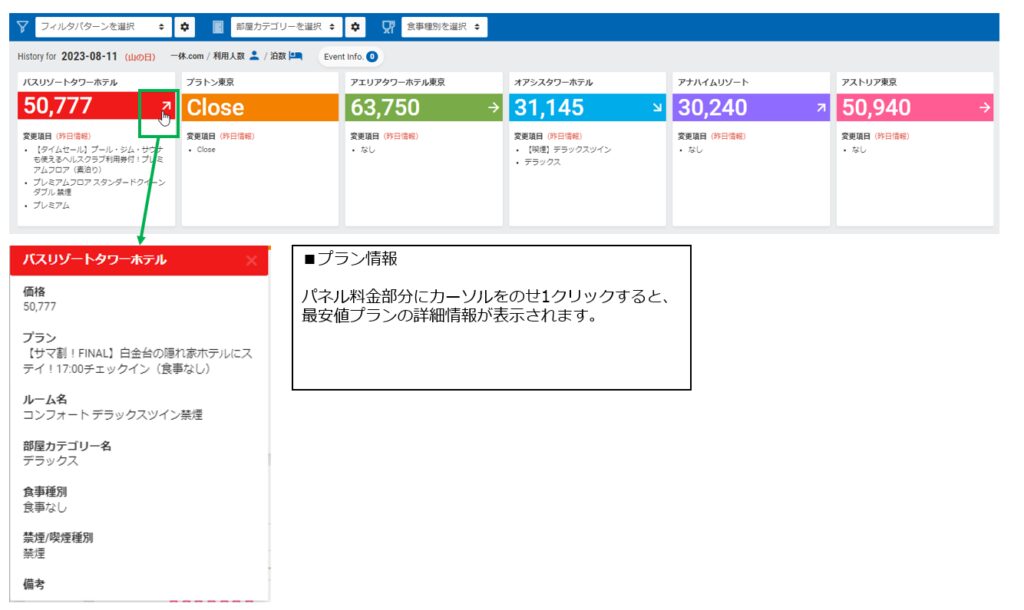Expand the フィルタパターンを選択 dropdown

tap(103, 27)
